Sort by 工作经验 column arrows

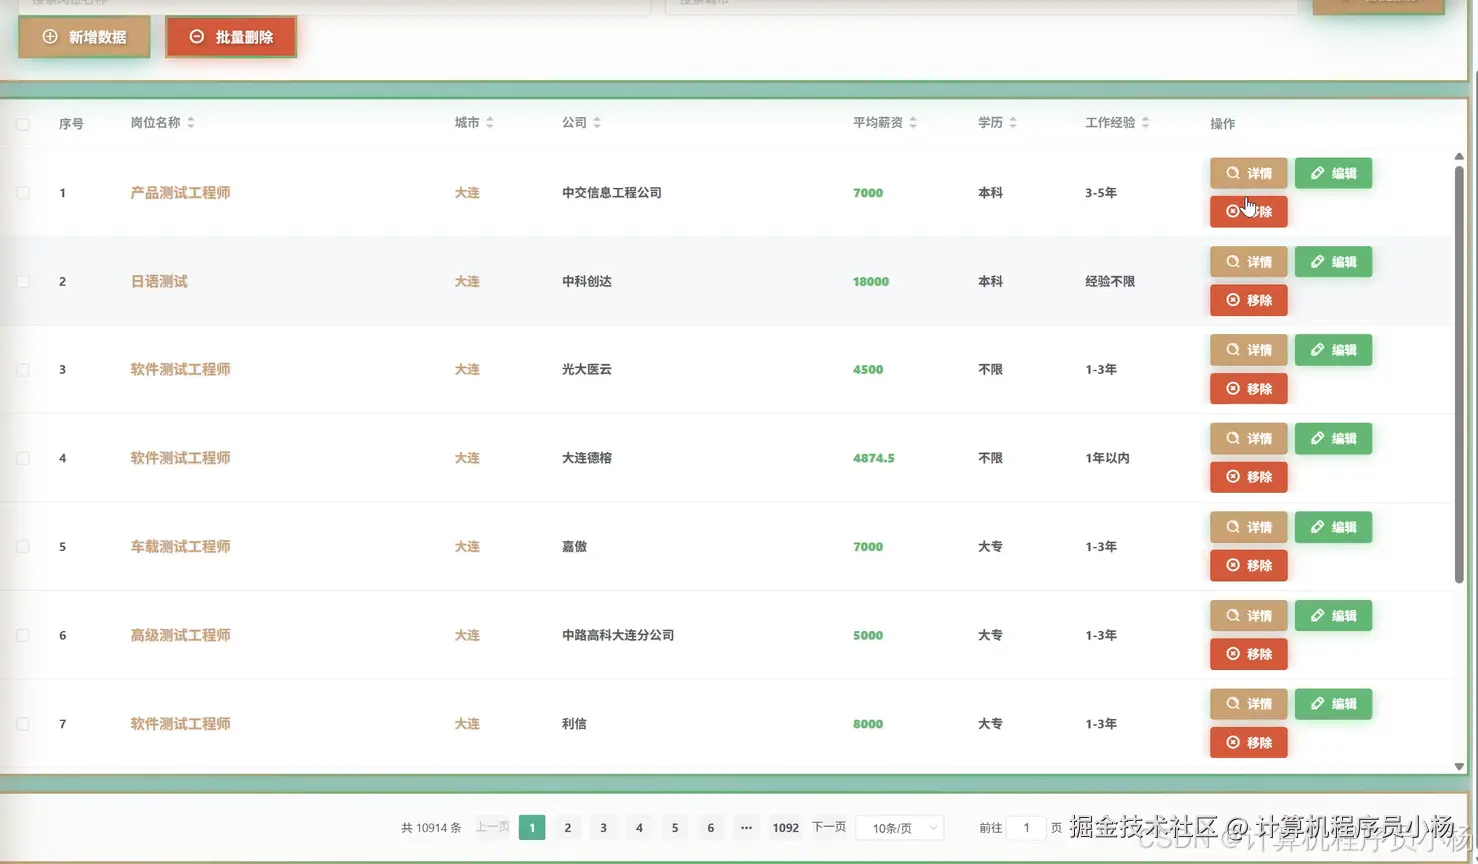coord(1145,123)
